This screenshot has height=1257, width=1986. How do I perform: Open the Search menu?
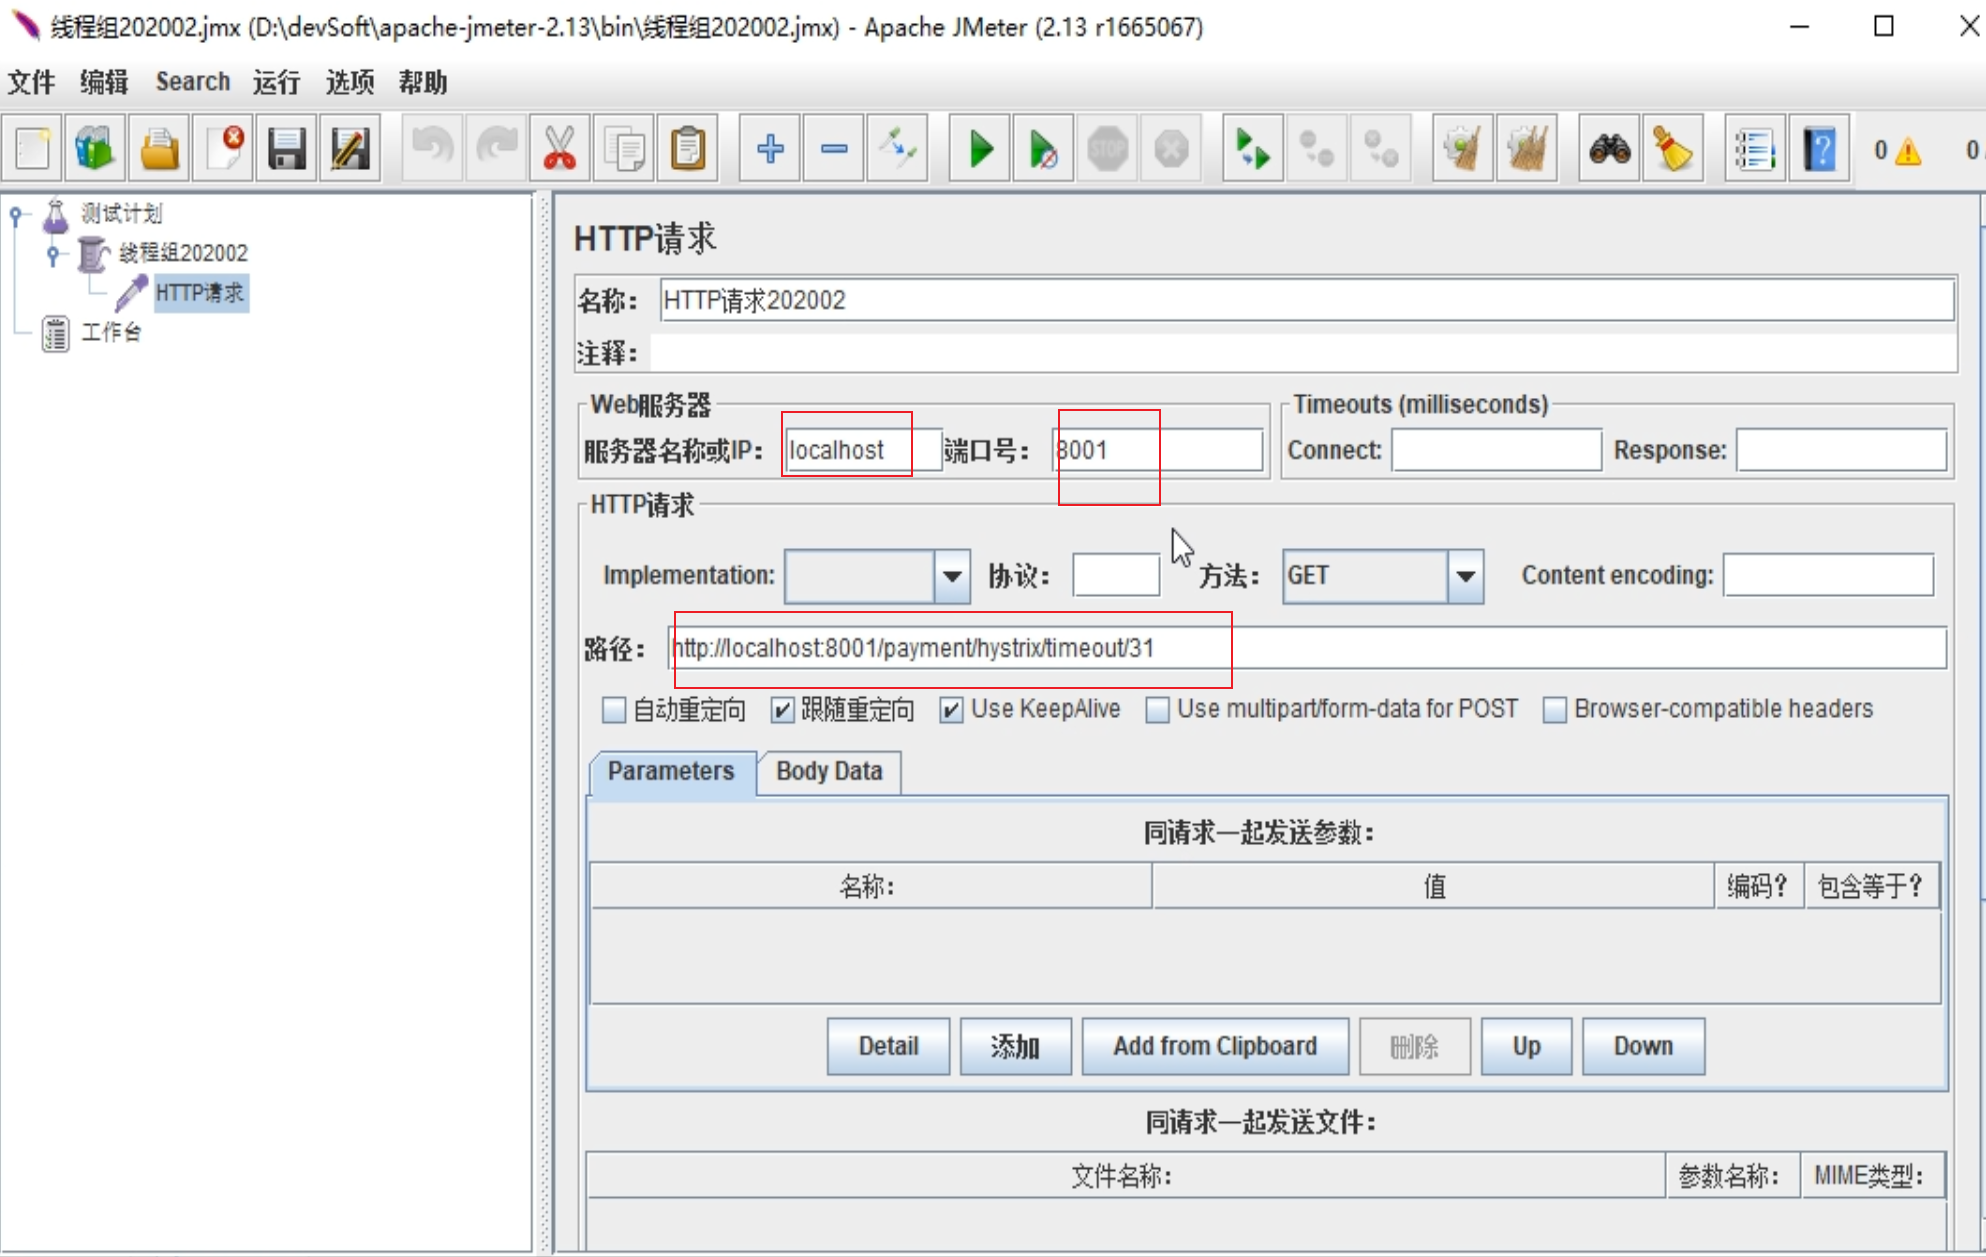click(193, 82)
